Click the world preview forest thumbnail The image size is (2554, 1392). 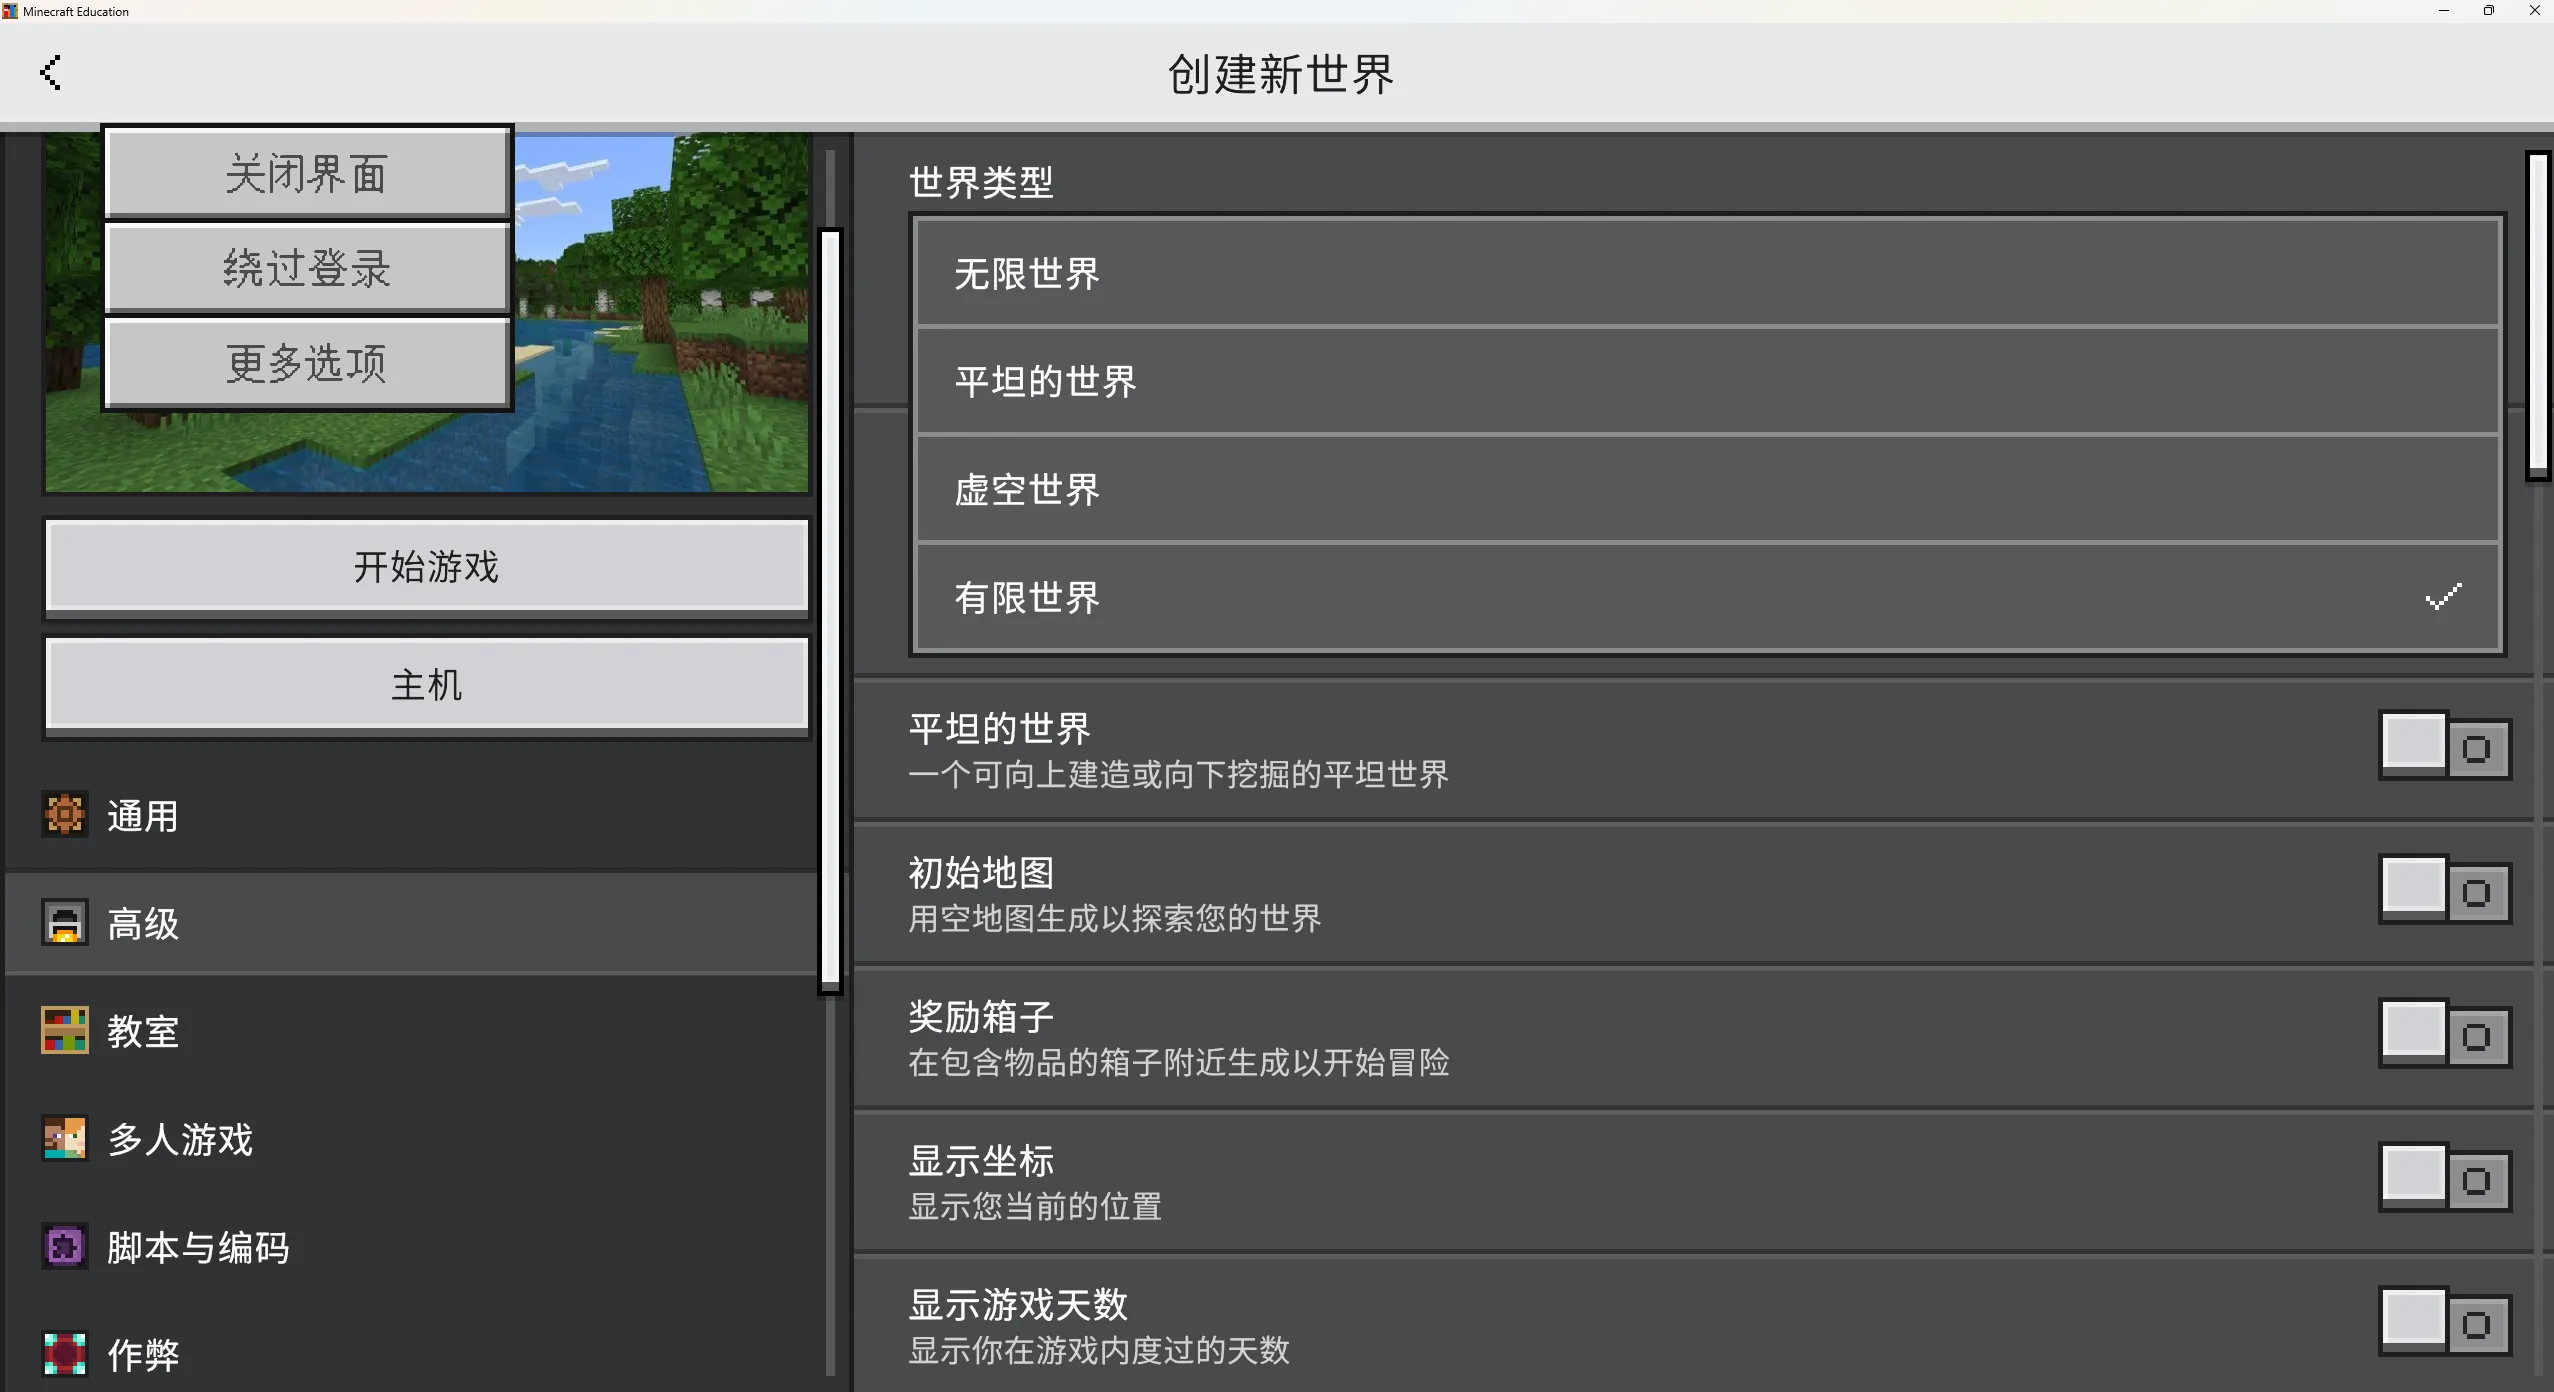point(660,400)
